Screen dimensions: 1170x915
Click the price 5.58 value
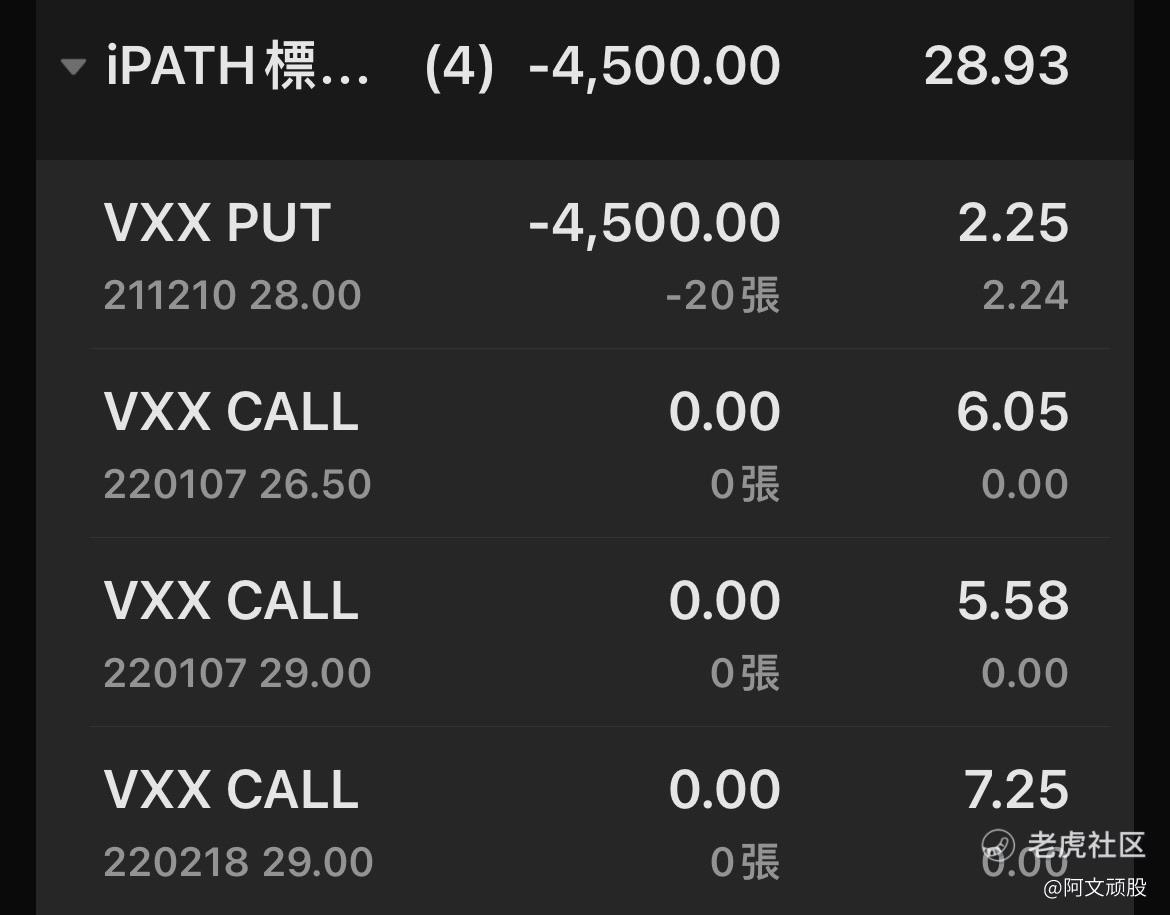1013,600
